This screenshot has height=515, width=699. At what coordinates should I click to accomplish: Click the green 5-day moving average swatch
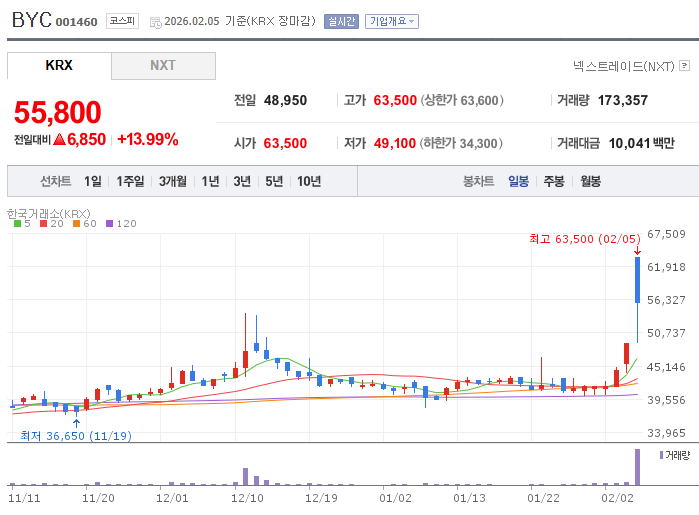point(17,223)
